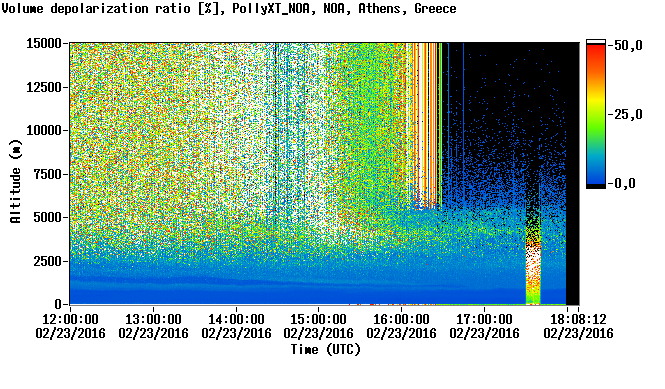Click the 12500 altitude tick label
The image size is (665, 389).
44,87
